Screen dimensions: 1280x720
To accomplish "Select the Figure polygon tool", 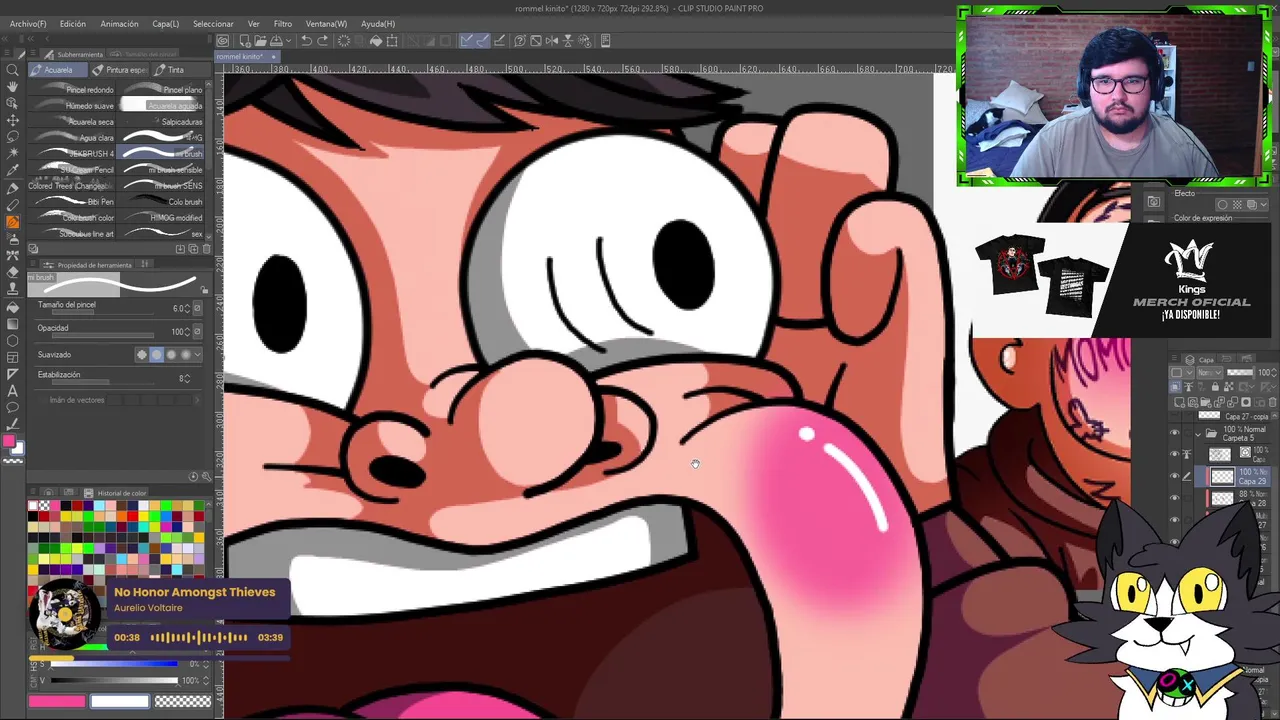I will [x=13, y=340].
